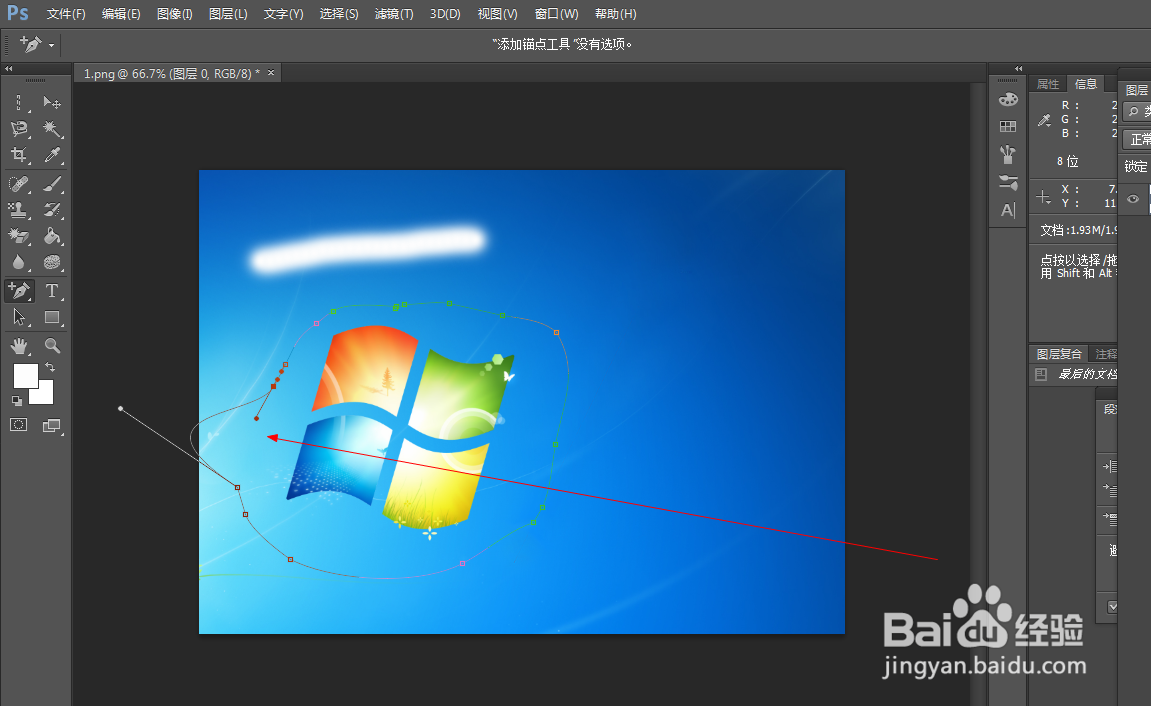The height and width of the screenshot is (706, 1151).
Task: Switch to the 属性 panel tab
Action: (1047, 84)
